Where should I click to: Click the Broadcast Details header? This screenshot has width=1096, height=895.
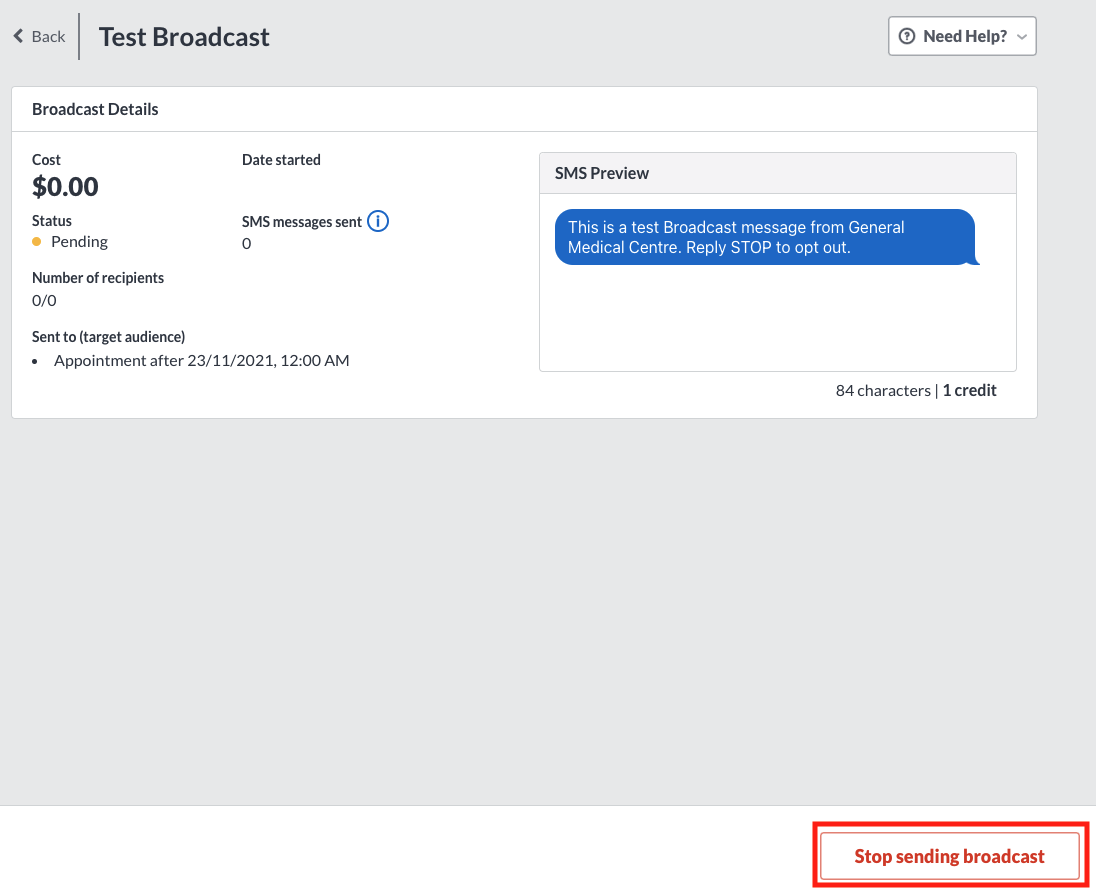(x=95, y=109)
